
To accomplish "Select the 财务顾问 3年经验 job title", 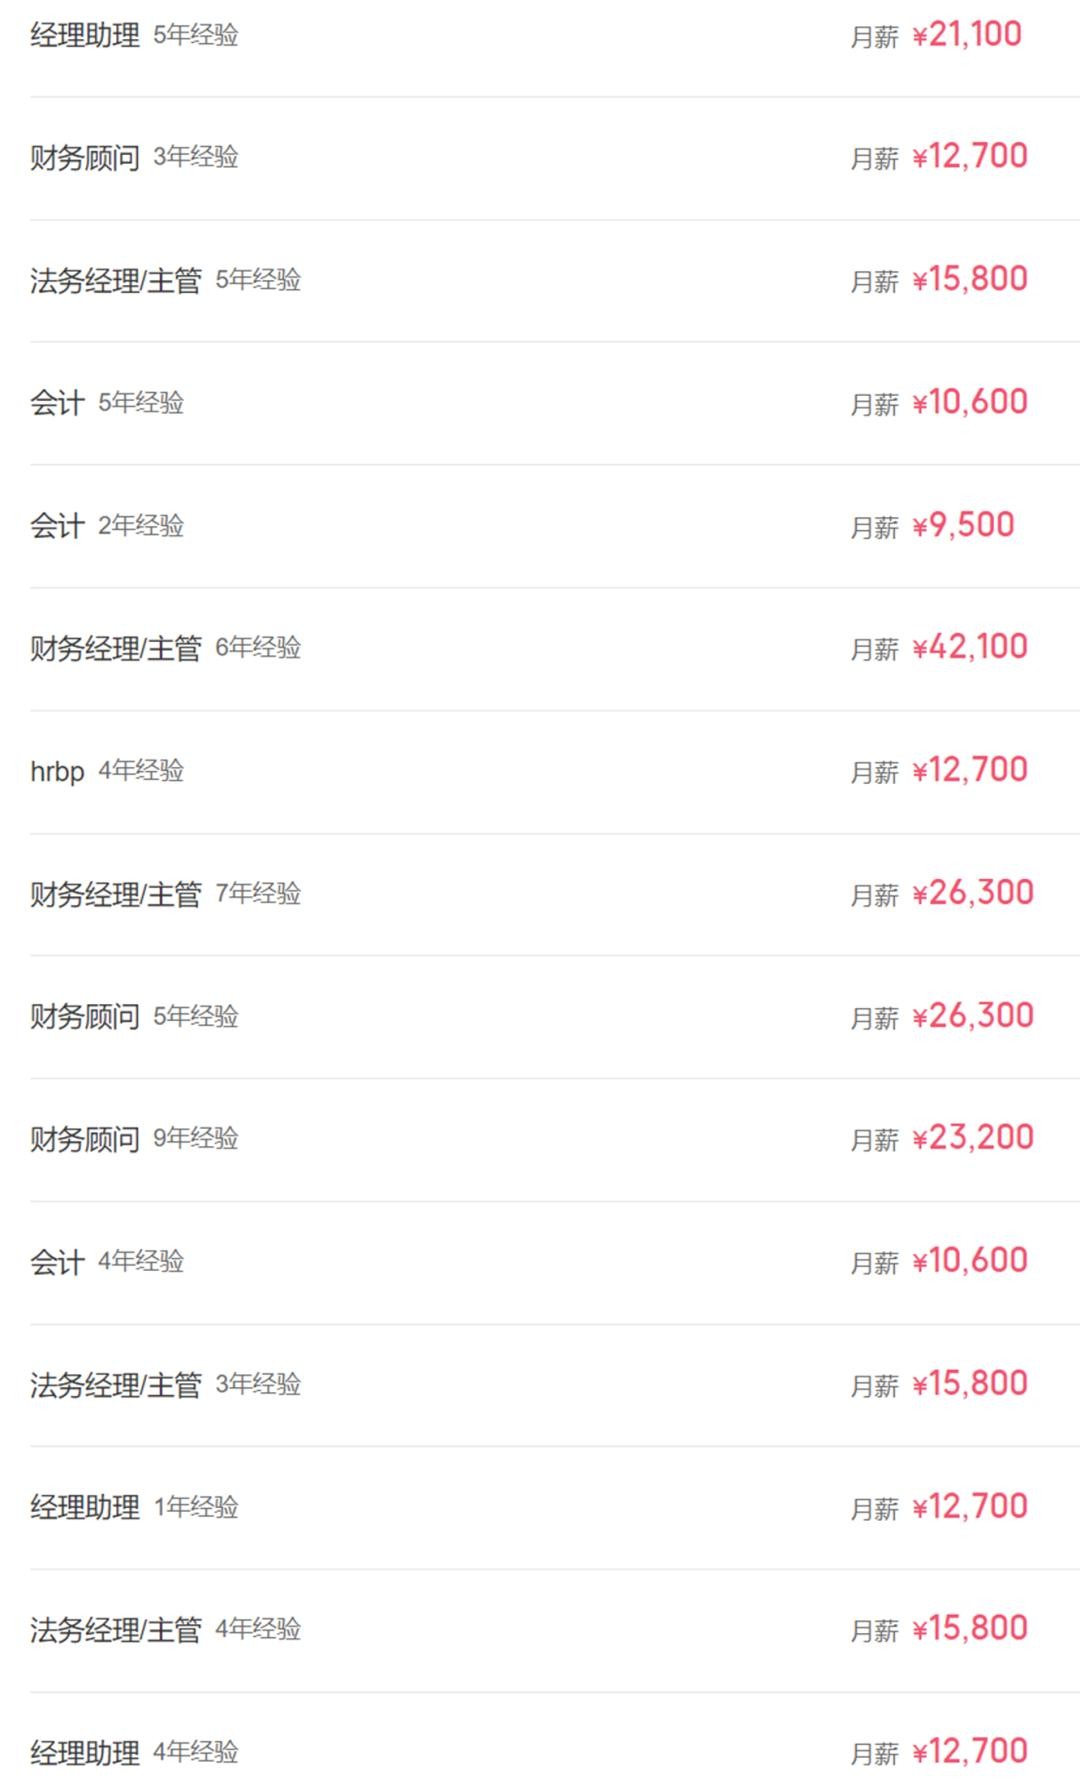I will pos(85,158).
